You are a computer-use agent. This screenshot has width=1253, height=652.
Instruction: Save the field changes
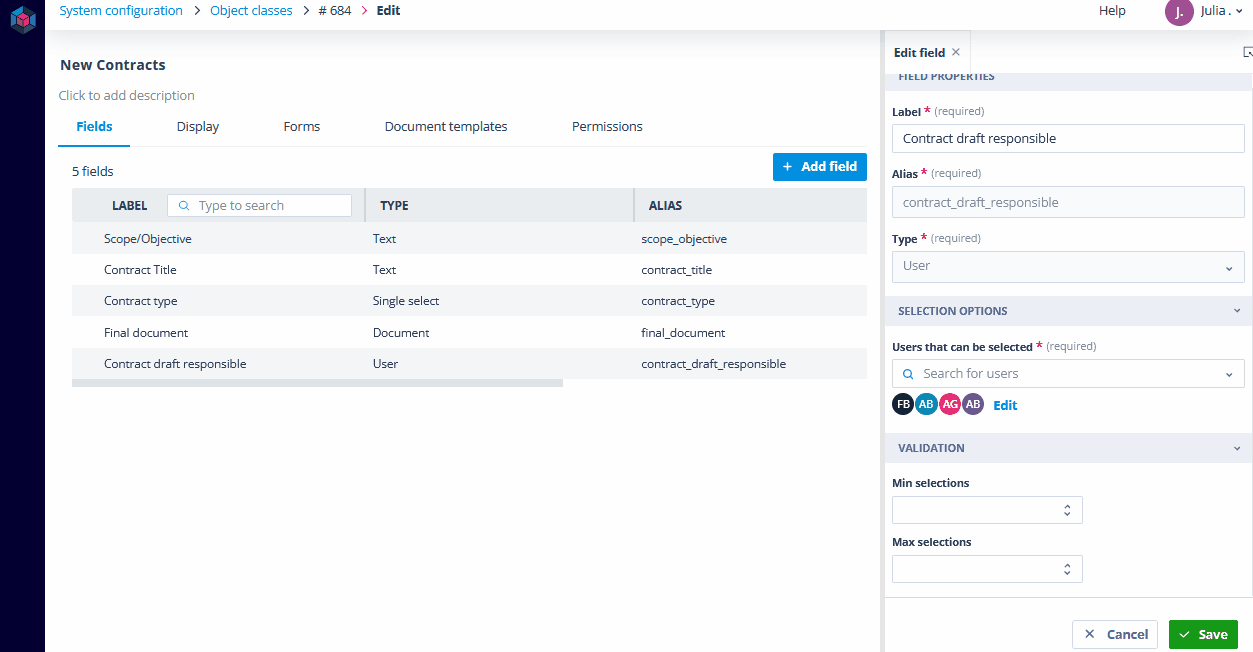tap(1203, 634)
